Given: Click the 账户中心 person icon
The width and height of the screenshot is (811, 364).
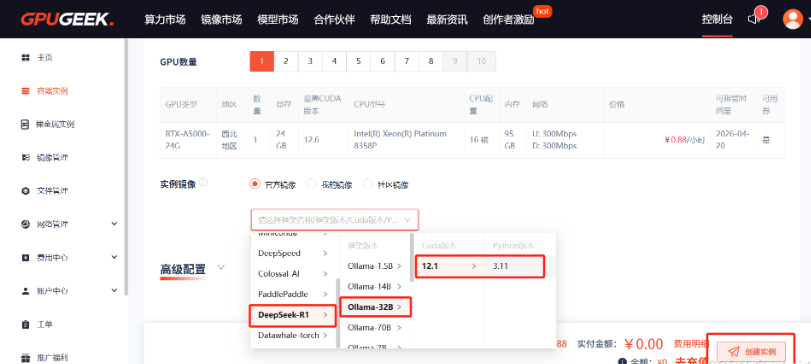Looking at the screenshot, I should (x=25, y=291).
